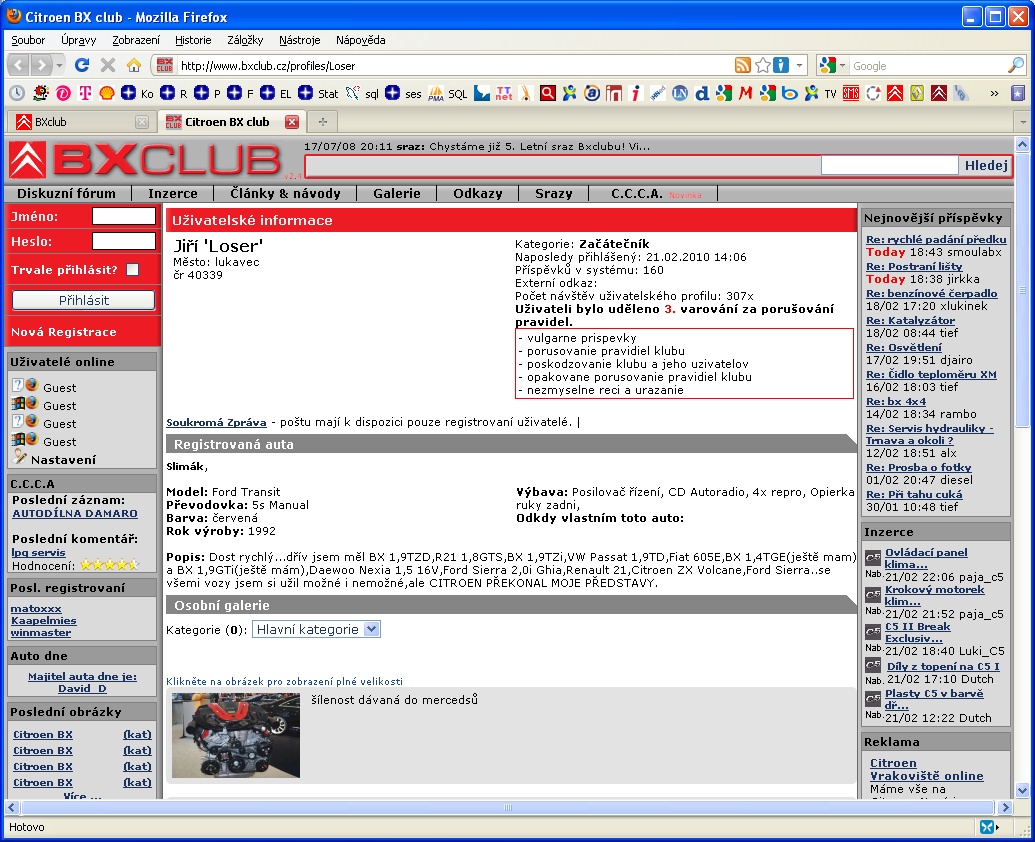Click the RSS feed icon in address bar
1035x842 pixels.
point(743,65)
